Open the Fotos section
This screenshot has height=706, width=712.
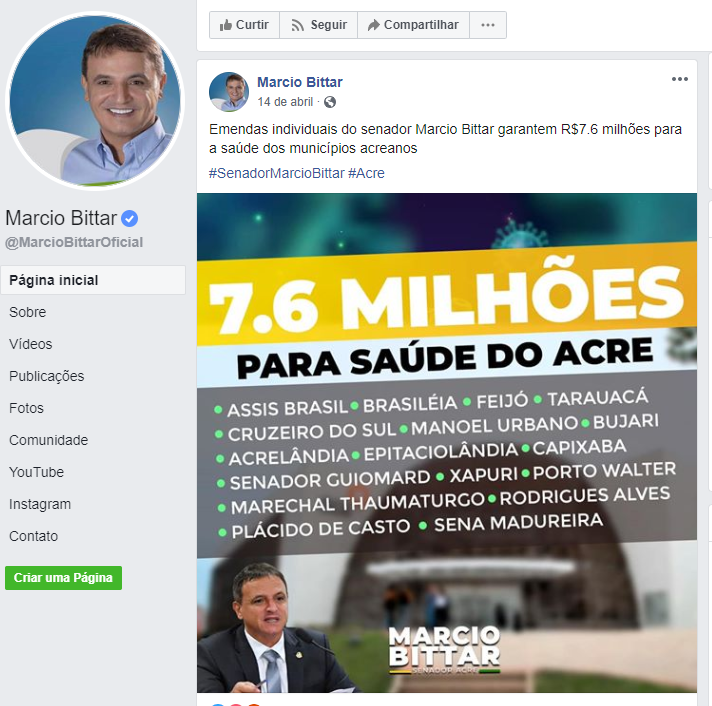[26, 408]
